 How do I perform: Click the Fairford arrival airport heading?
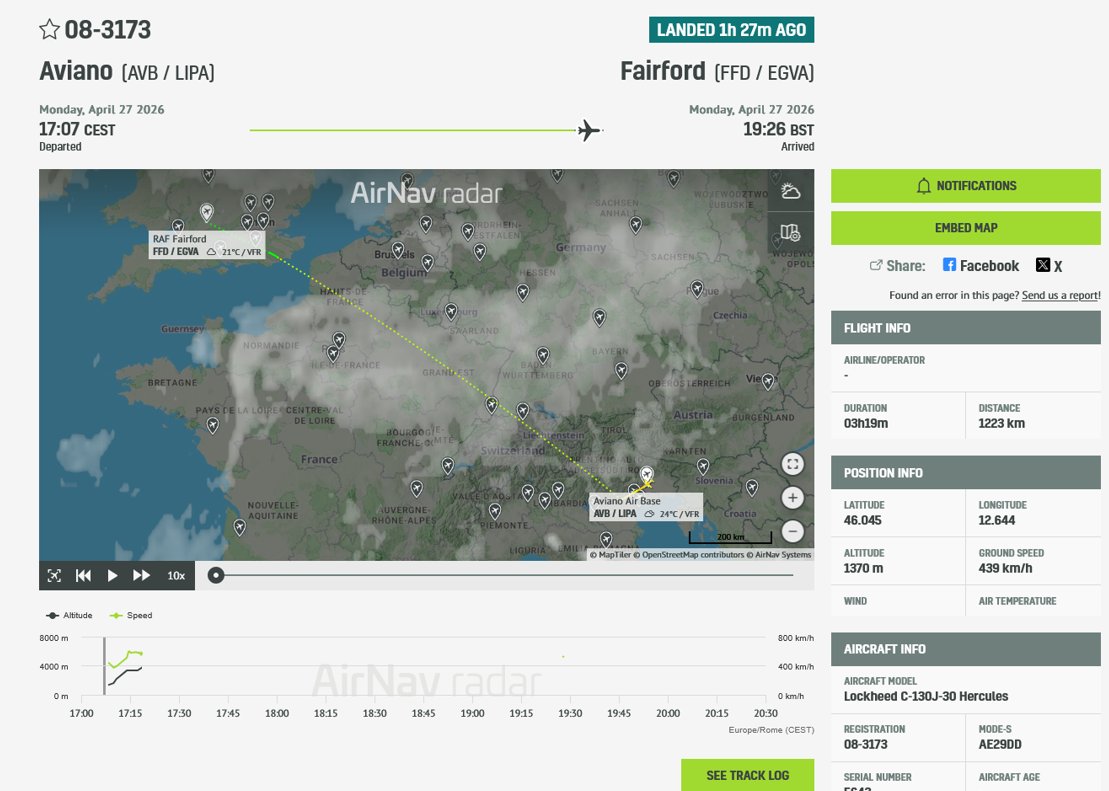click(717, 71)
